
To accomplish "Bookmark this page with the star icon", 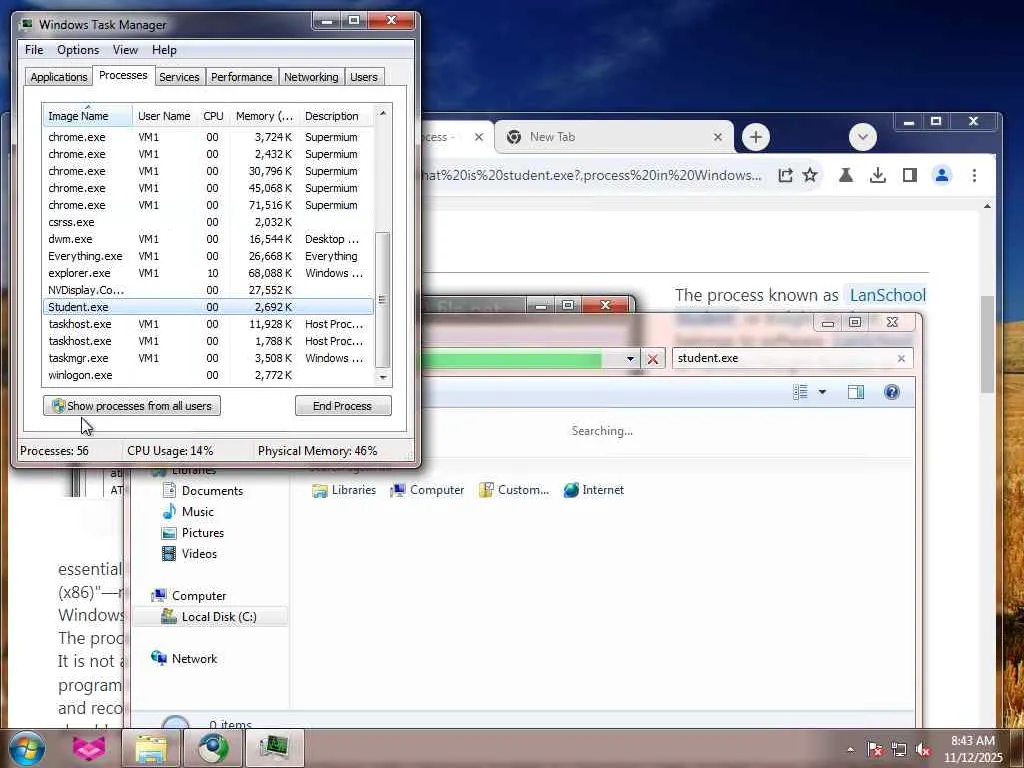I will coord(810,175).
